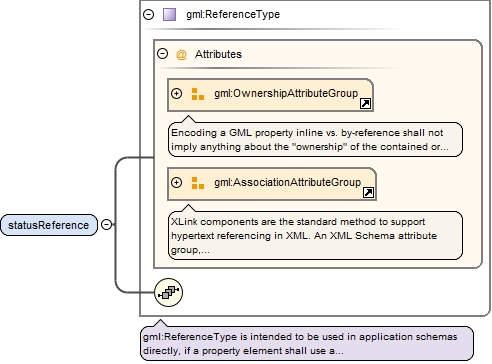492x364 pixels.
Task: Expand gml:OwnershipAttributeGroup
Action: click(176, 94)
